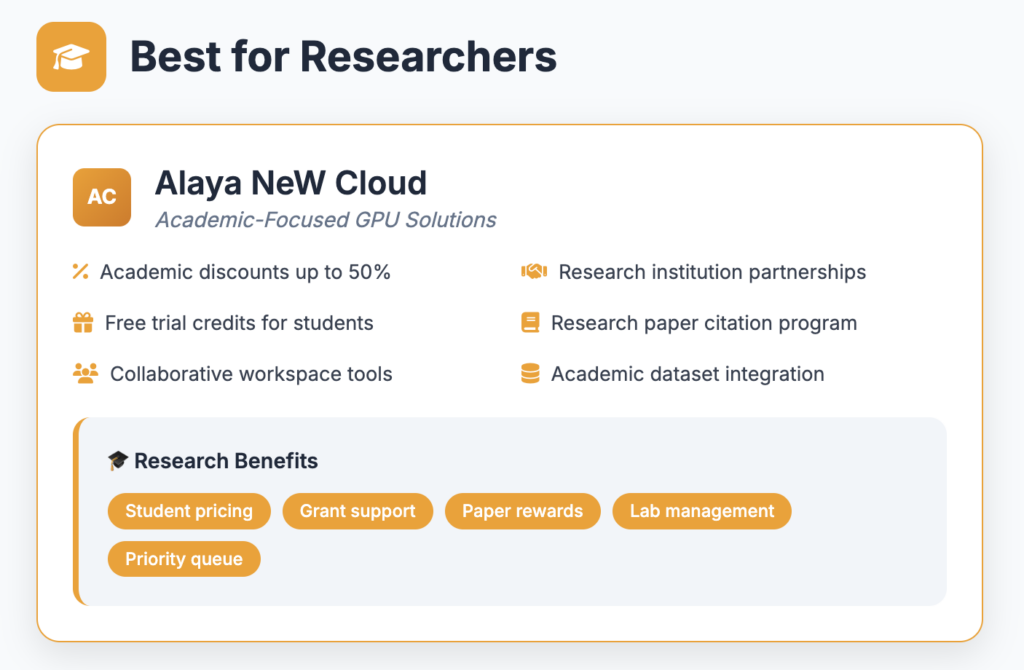This screenshot has width=1024, height=670.
Task: Click the percent discount icon
Action: coord(80,272)
